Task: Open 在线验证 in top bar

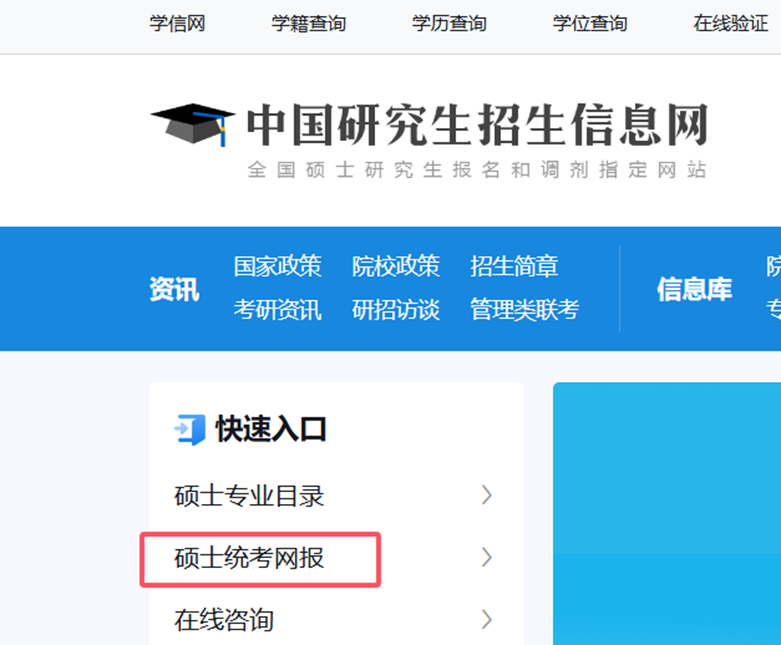Action: point(730,24)
